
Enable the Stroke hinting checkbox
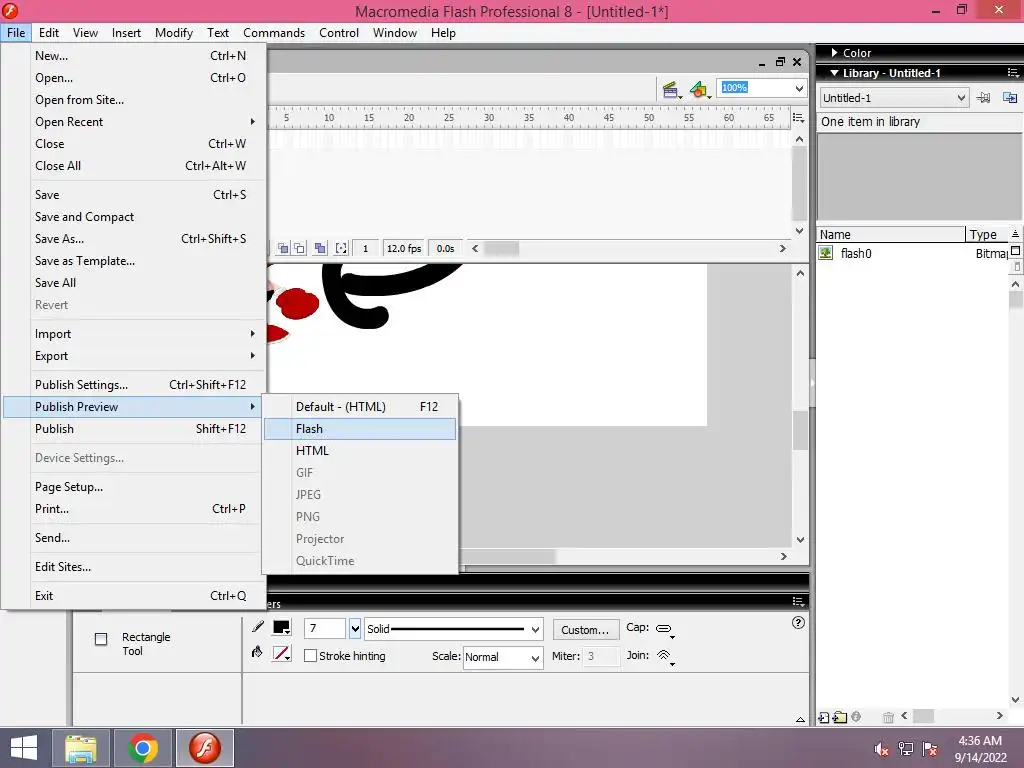click(311, 656)
